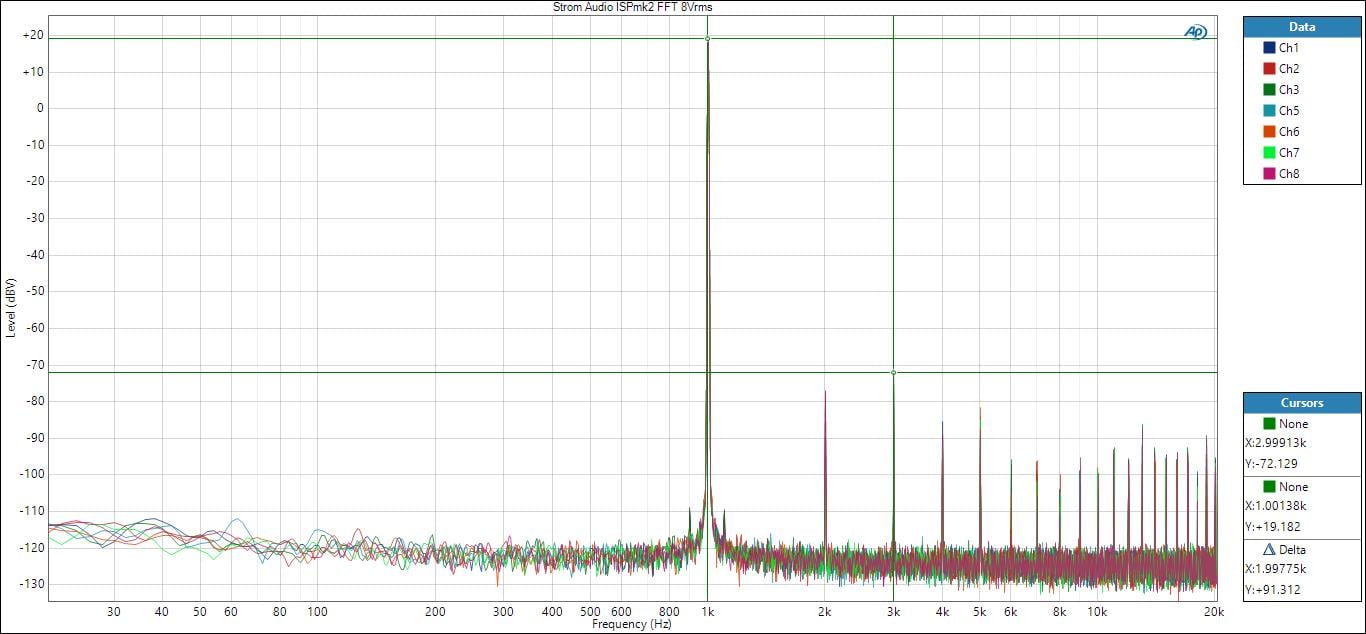1366x634 pixels.
Task: Click the AP logo in the graph corner
Action: point(1195,32)
